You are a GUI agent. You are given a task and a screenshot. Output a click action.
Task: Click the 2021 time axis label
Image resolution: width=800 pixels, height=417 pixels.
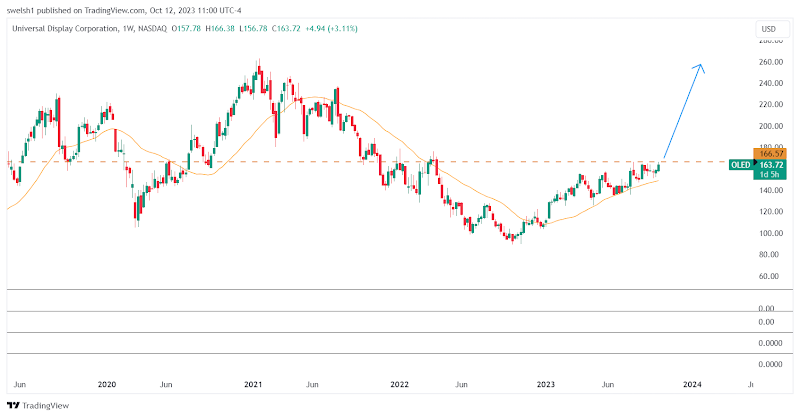[x=253, y=384]
